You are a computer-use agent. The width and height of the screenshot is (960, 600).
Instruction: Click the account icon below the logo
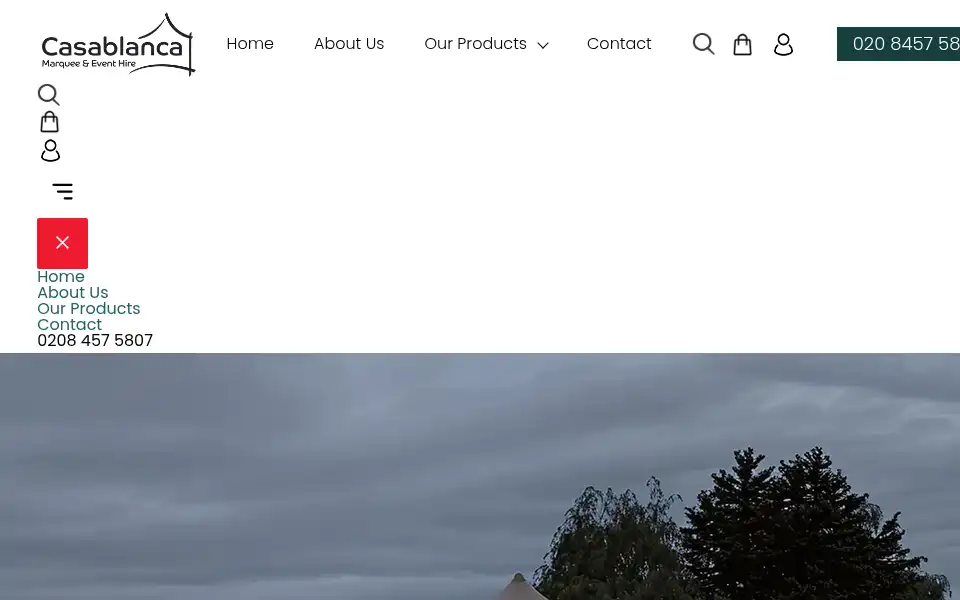click(50, 150)
